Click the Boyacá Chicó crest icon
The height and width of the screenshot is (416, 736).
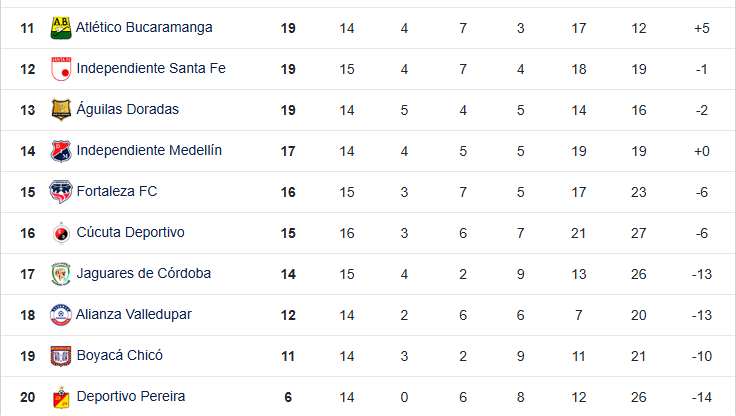61,356
